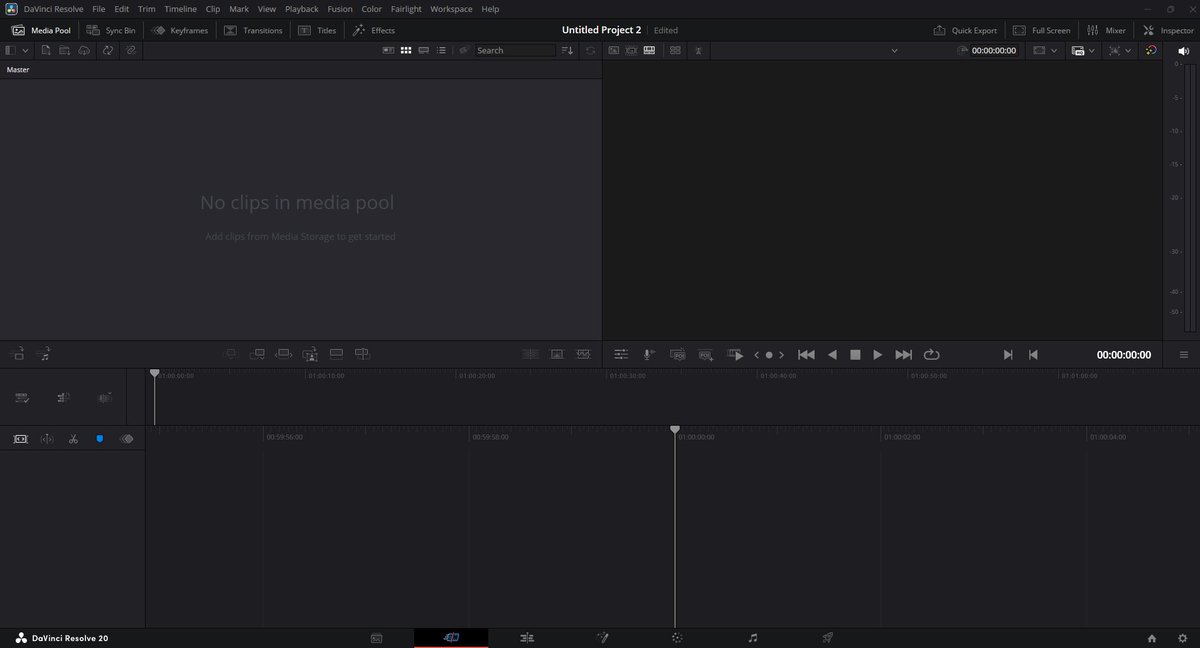The width and height of the screenshot is (1200, 648).
Task: Click the Import Media Folder icon
Action: tap(64, 50)
